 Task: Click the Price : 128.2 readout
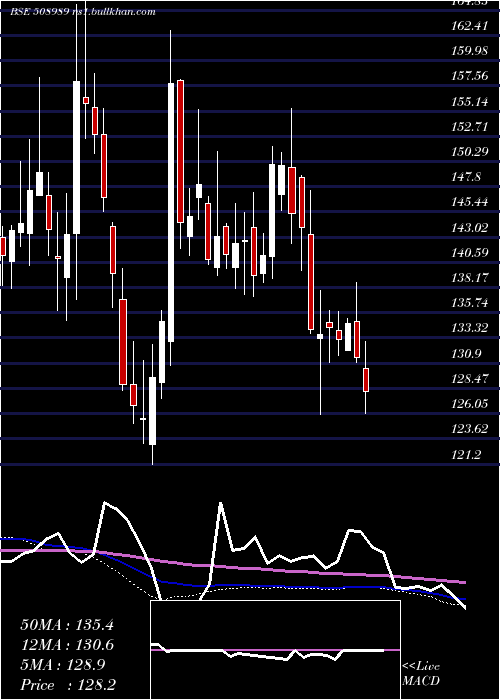click(x=68, y=685)
